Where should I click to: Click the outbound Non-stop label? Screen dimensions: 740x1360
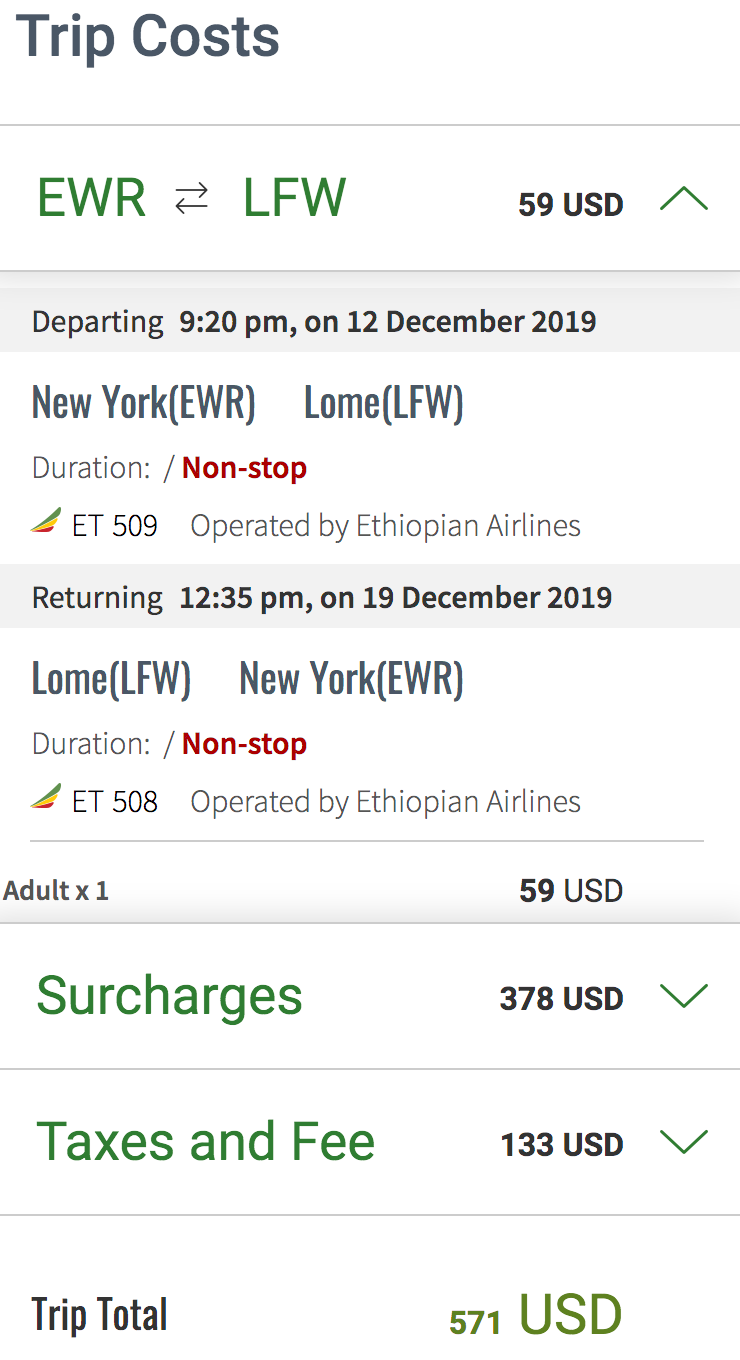pyautogui.click(x=244, y=467)
